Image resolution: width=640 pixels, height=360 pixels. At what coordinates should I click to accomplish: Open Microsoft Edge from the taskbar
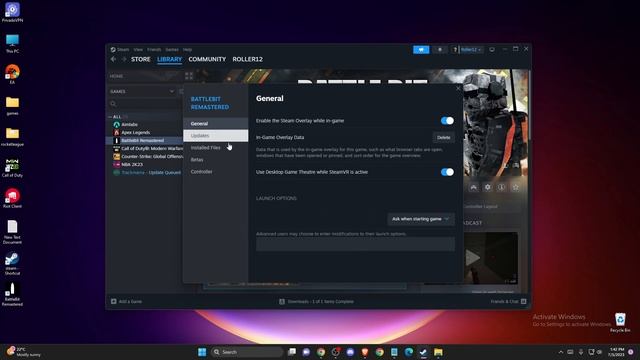tap(409, 352)
